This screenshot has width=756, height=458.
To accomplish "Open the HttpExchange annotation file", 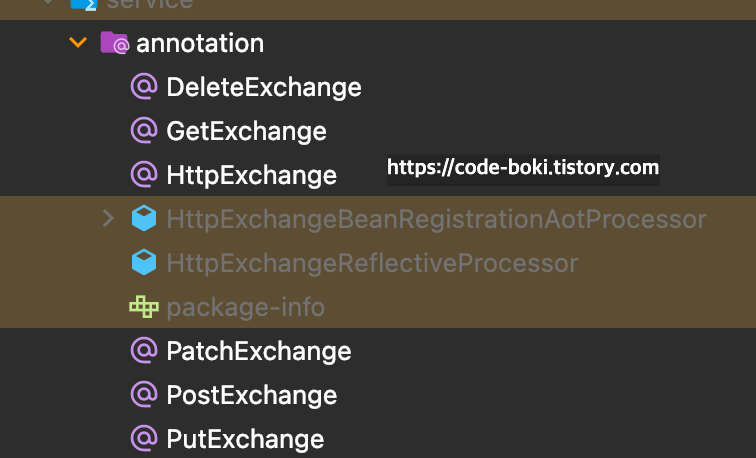I will tap(251, 175).
